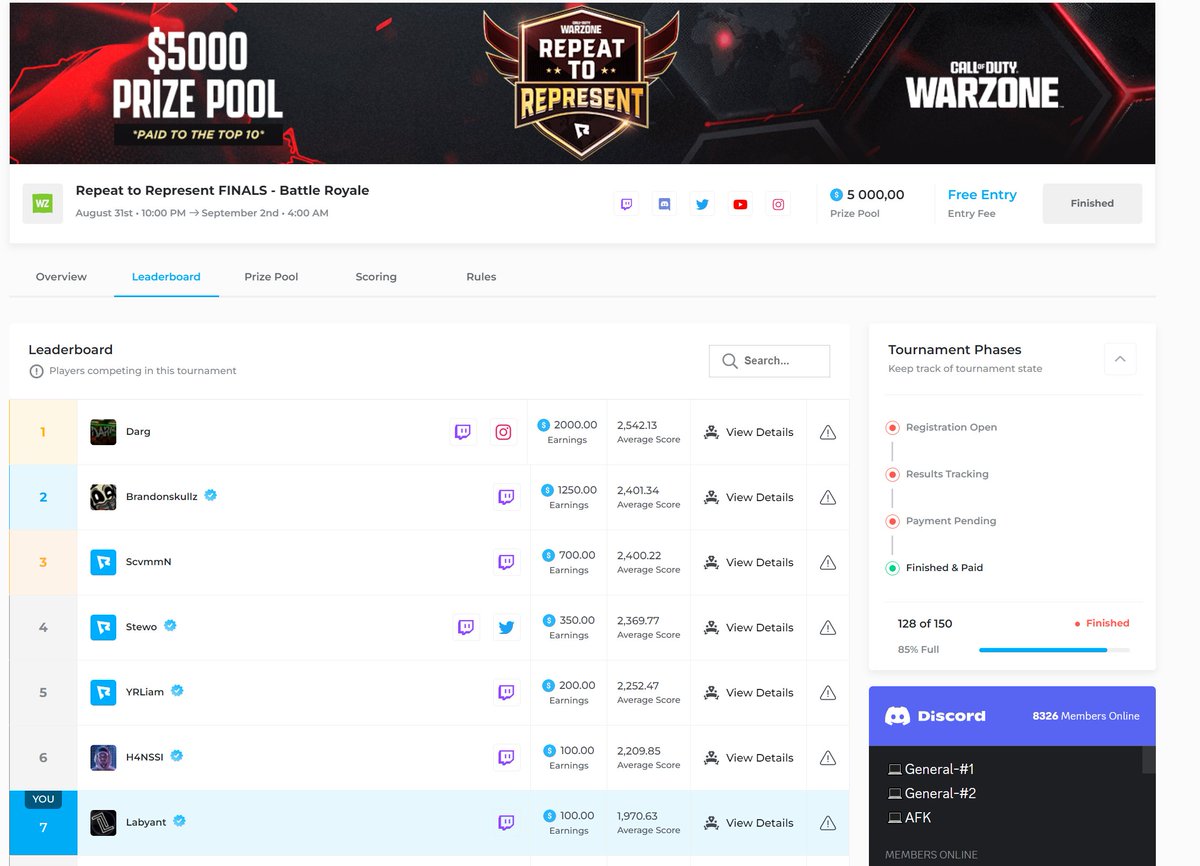The height and width of the screenshot is (866, 1200).
Task: Click the YouTube icon near the tournament title
Action: coord(740,203)
